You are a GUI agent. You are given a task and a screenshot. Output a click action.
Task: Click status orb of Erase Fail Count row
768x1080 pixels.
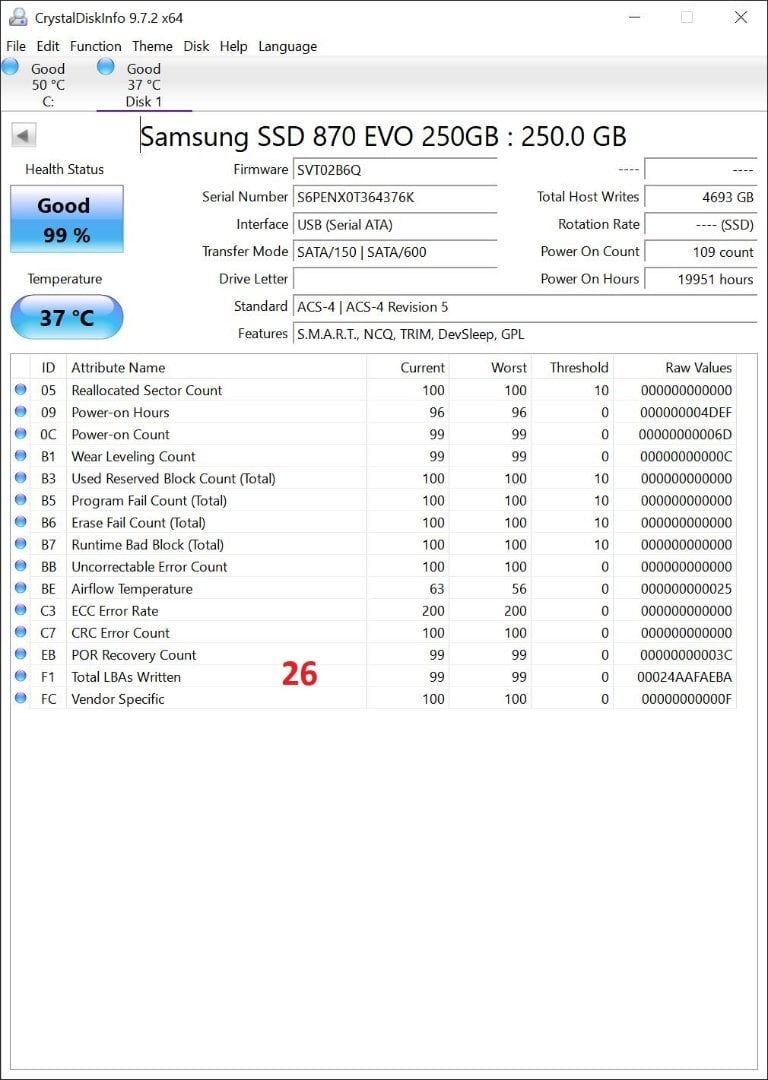[21, 521]
